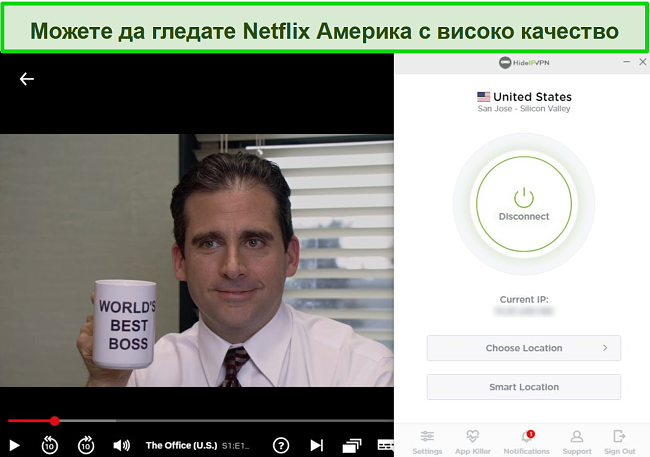The width and height of the screenshot is (650, 457).
Task: Open subtitles and audio icon
Action: pyautogui.click(x=386, y=445)
